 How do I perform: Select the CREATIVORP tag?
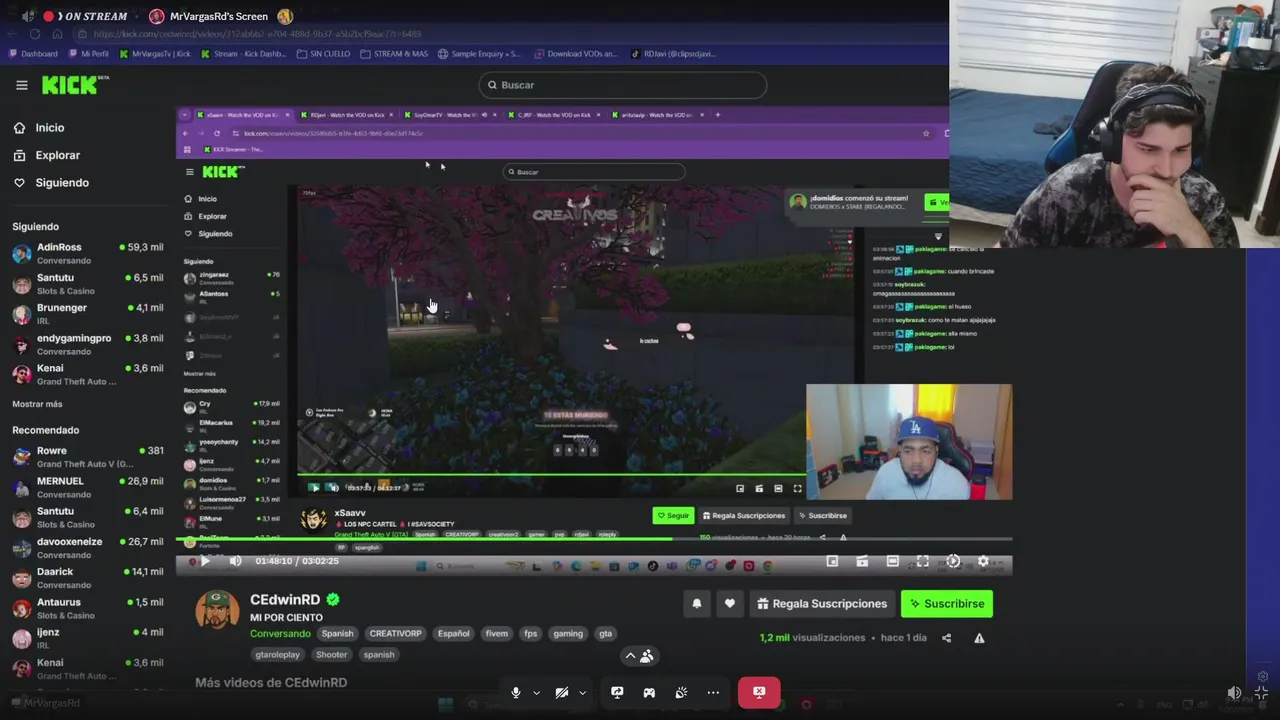[x=395, y=633]
